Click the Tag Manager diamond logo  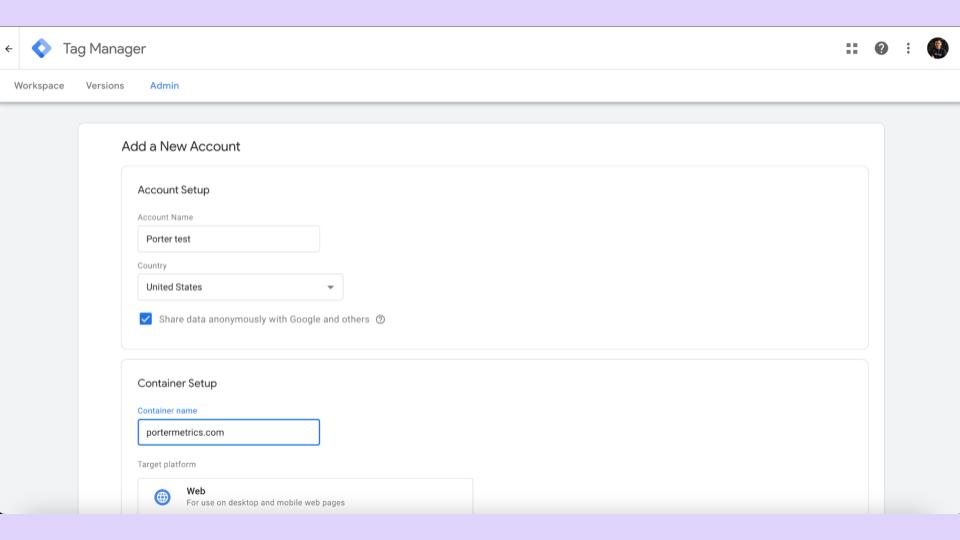tap(42, 48)
